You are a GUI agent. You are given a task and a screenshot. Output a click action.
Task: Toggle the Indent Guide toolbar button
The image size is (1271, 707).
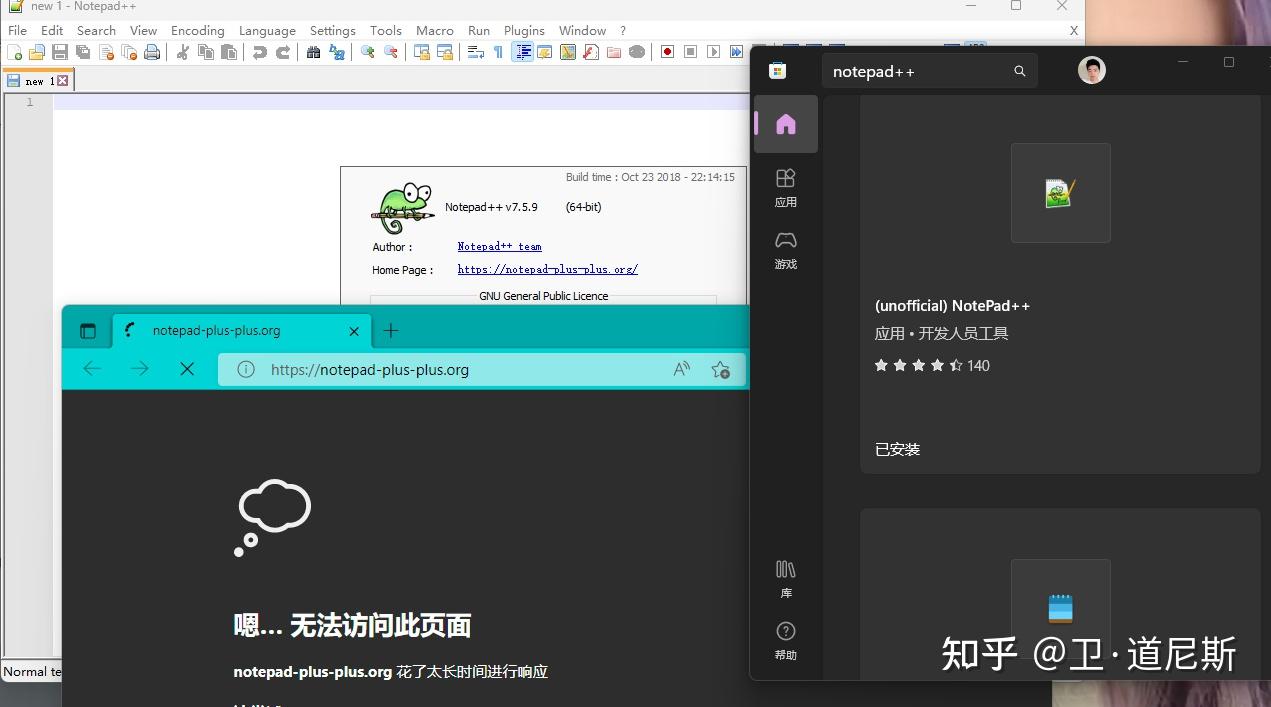coord(522,52)
